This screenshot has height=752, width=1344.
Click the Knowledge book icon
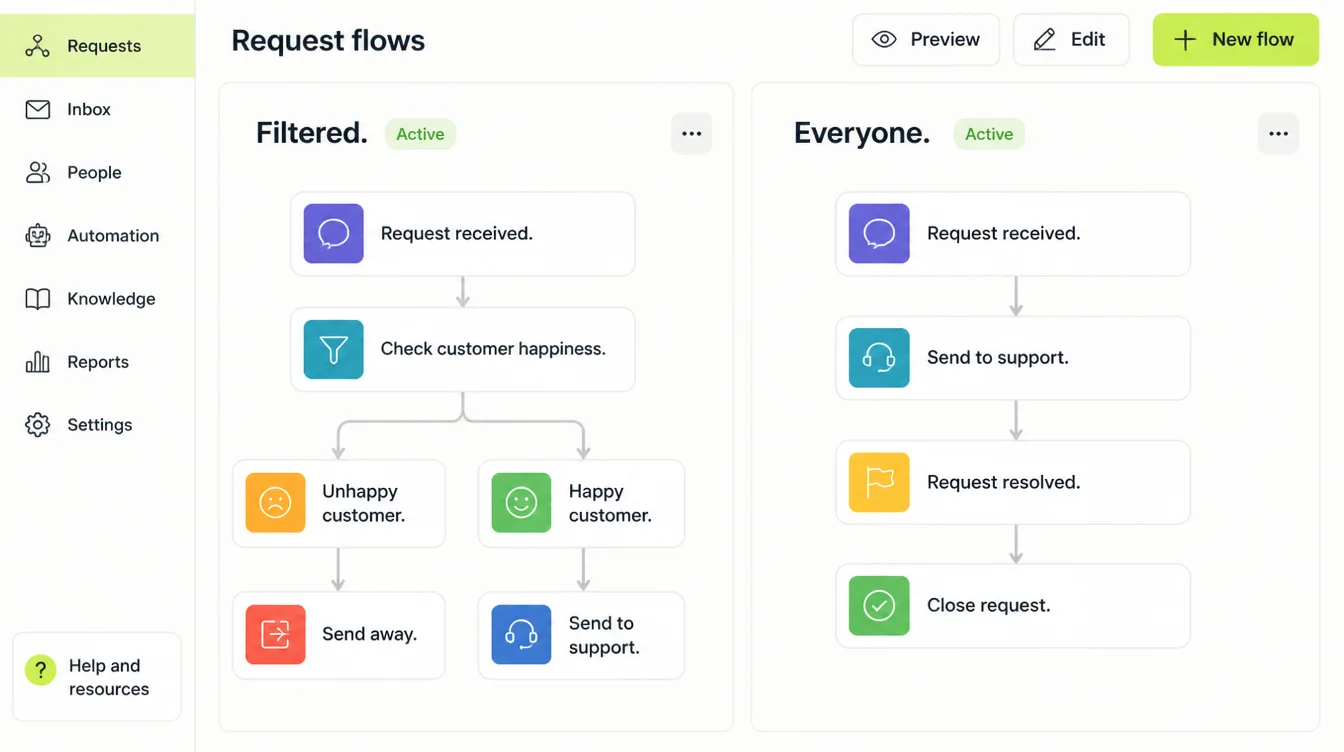[x=38, y=298]
